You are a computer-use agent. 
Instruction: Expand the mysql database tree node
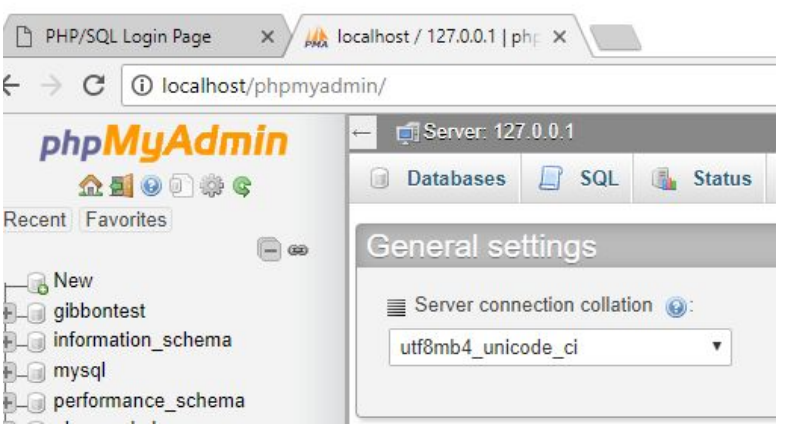point(6,371)
